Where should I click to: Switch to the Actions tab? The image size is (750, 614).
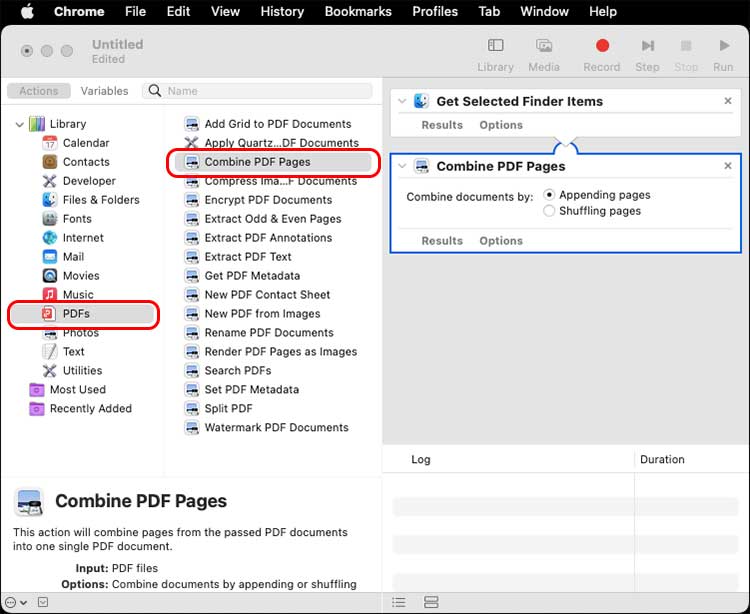coord(39,91)
